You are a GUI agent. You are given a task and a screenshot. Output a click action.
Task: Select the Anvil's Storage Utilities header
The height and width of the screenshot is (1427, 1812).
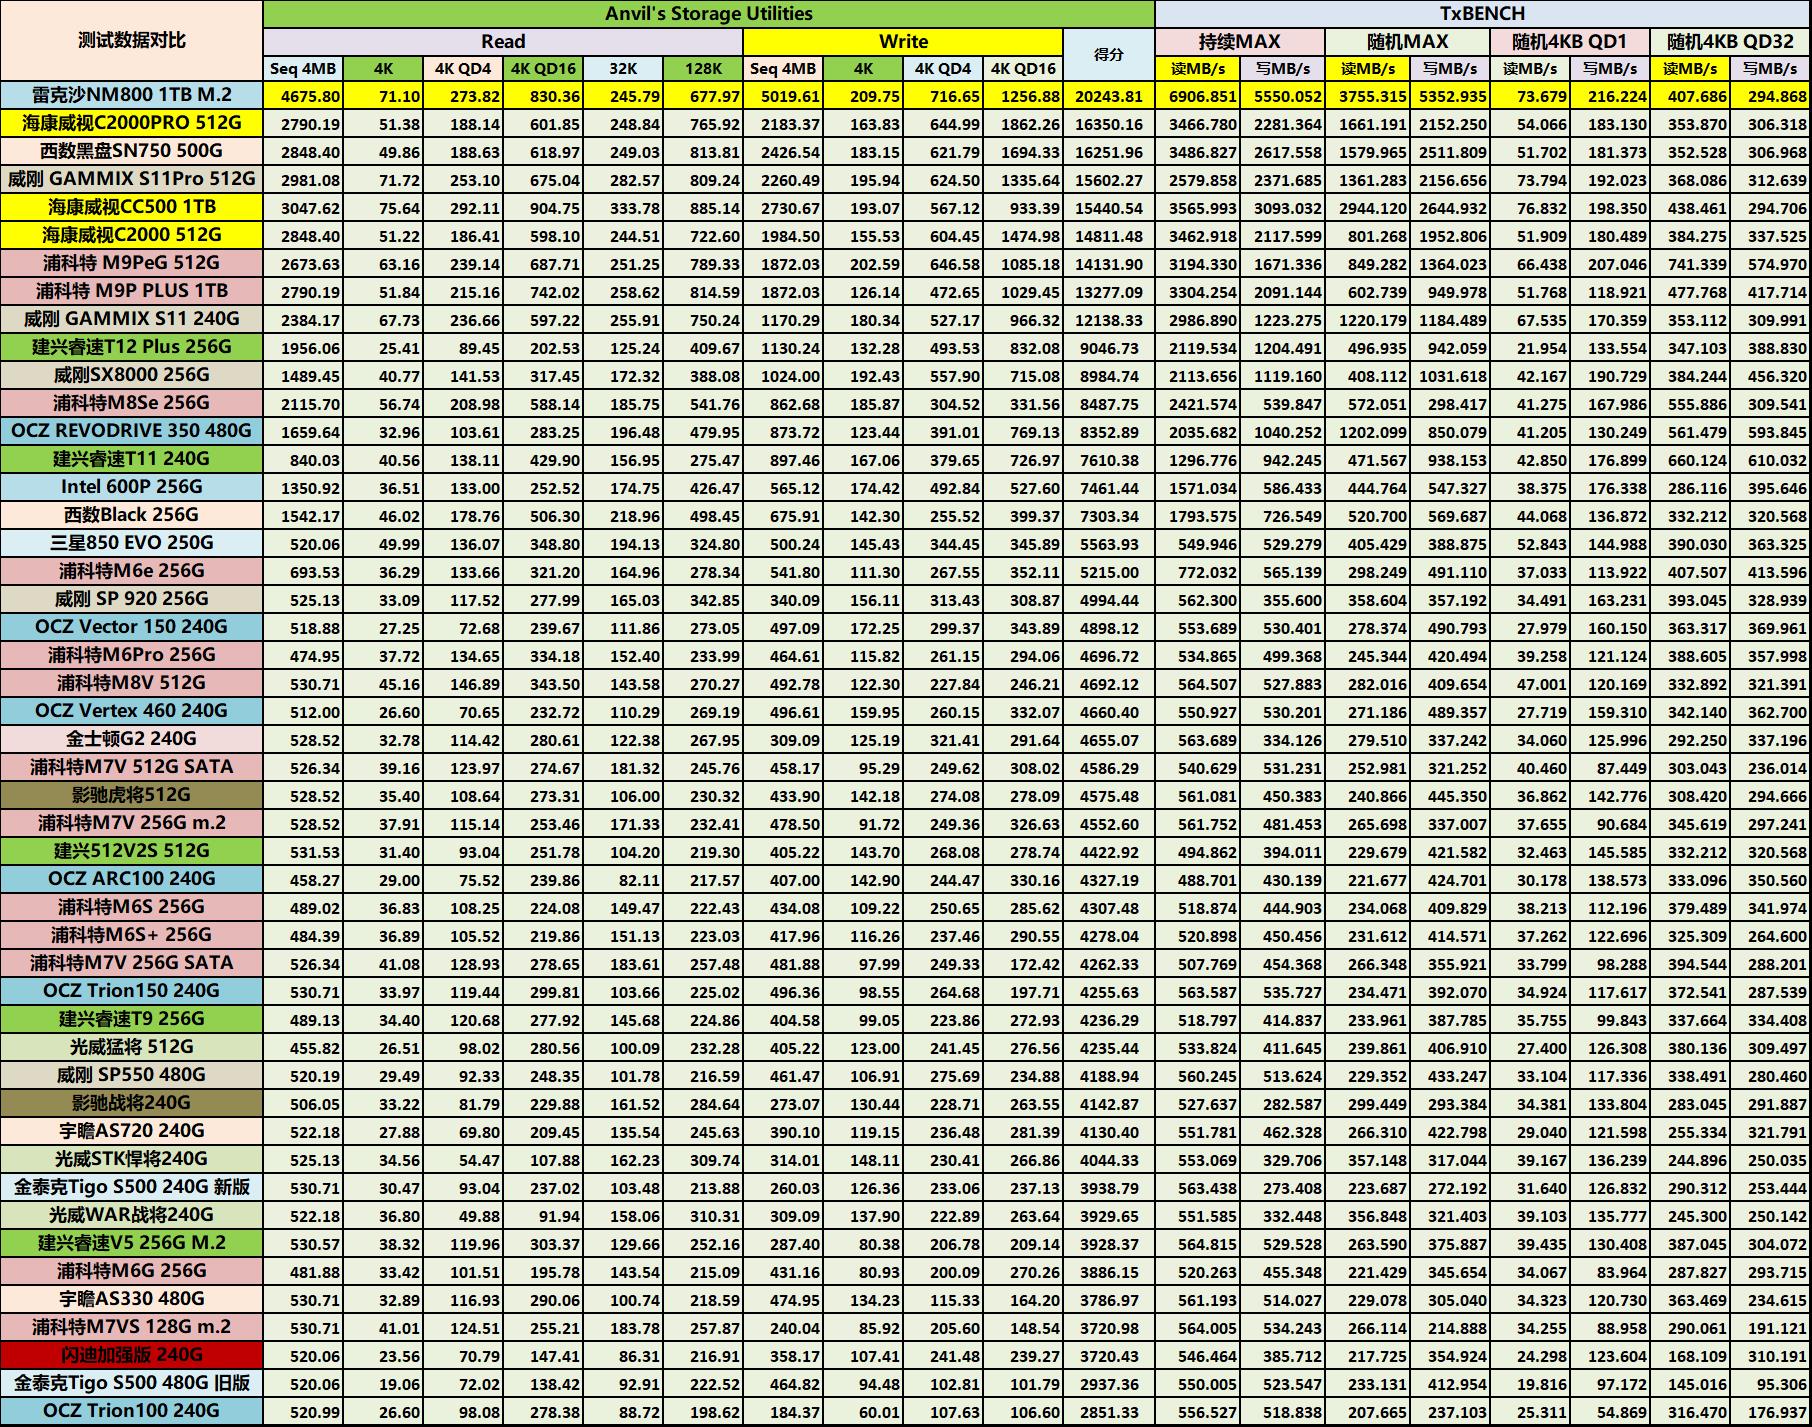708,14
